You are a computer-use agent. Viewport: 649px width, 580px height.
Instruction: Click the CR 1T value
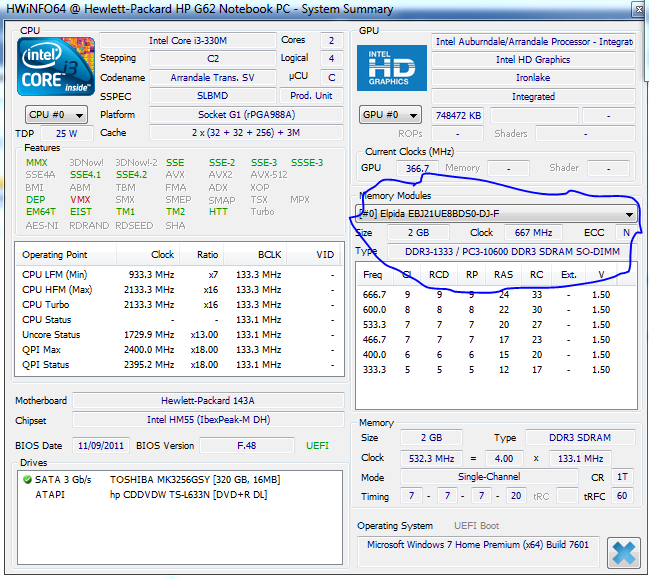[622, 477]
